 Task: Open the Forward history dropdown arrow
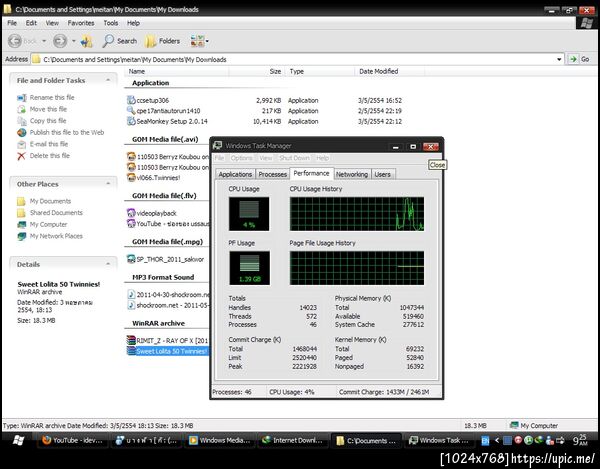tap(73, 41)
